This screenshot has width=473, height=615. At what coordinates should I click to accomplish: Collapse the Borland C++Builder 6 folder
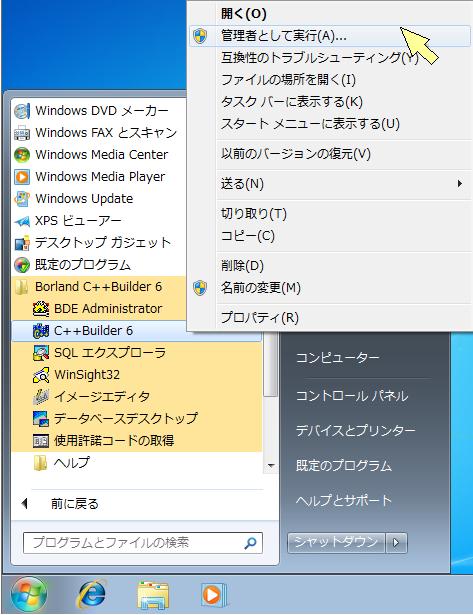[98, 287]
